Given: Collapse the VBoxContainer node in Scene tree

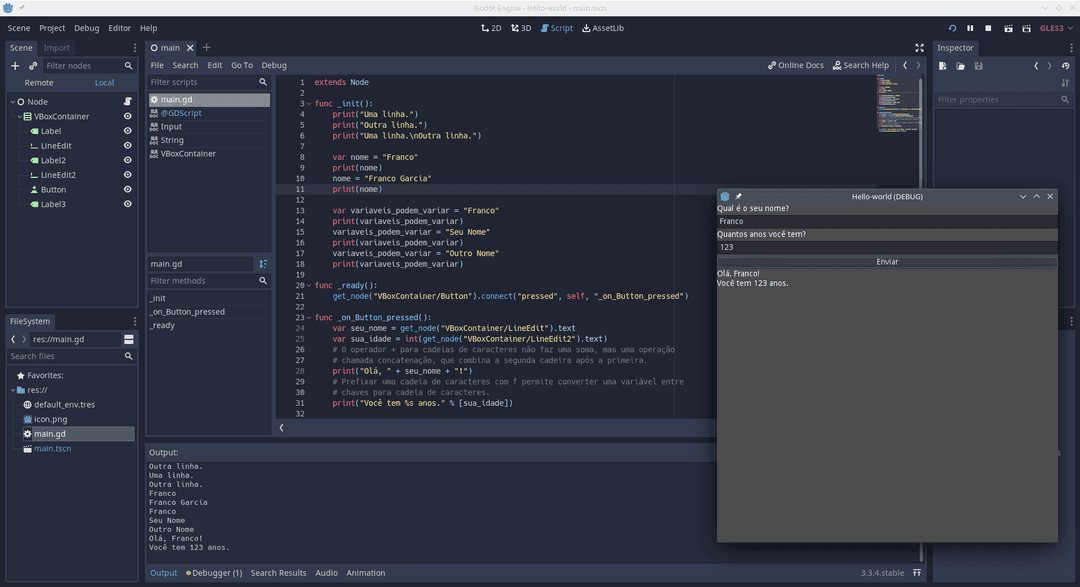Looking at the screenshot, I should [20, 116].
